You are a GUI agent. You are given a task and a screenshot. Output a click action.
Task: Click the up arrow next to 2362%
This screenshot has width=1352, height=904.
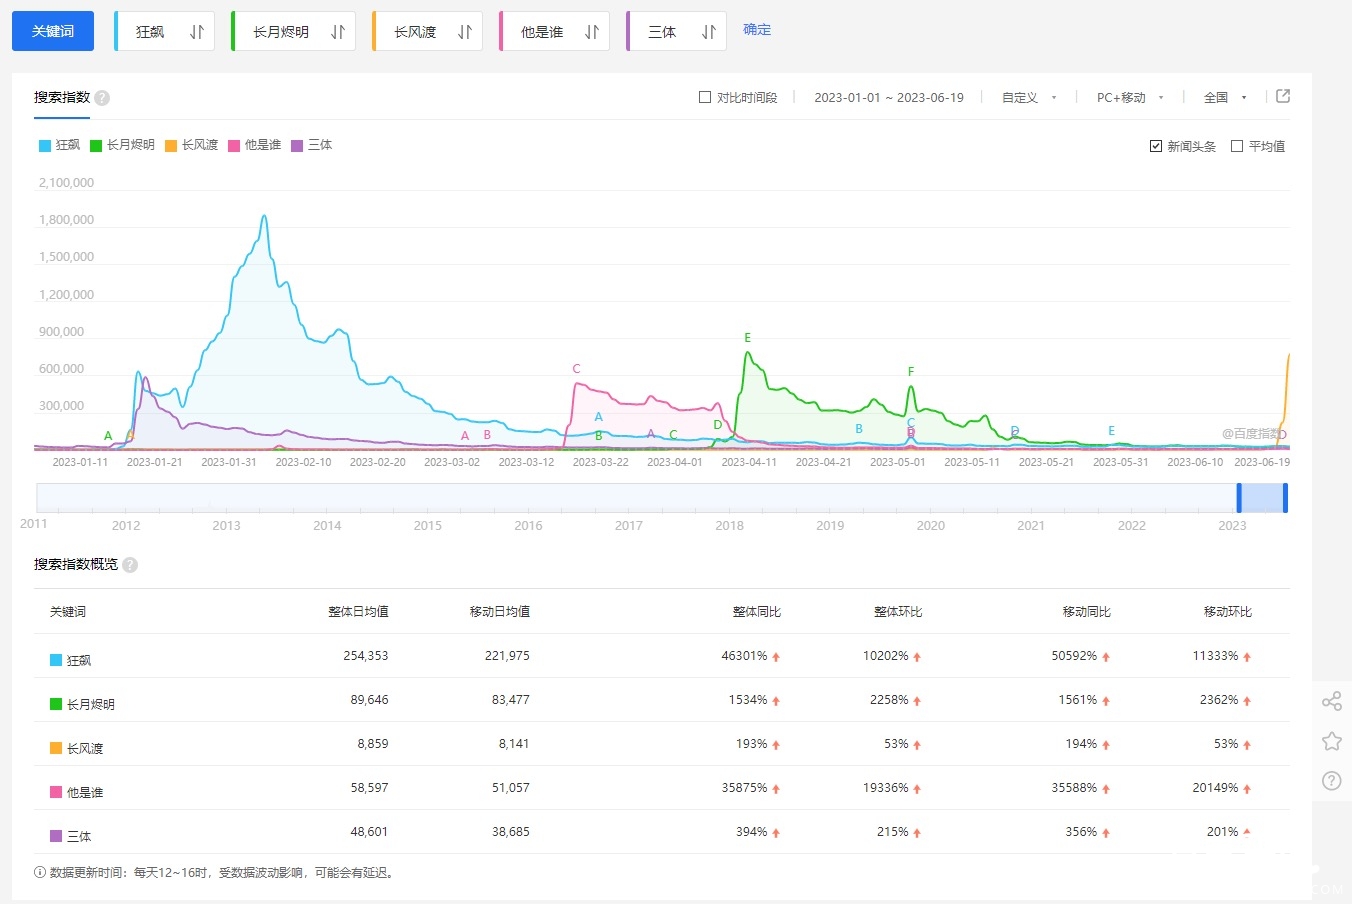tap(1247, 701)
